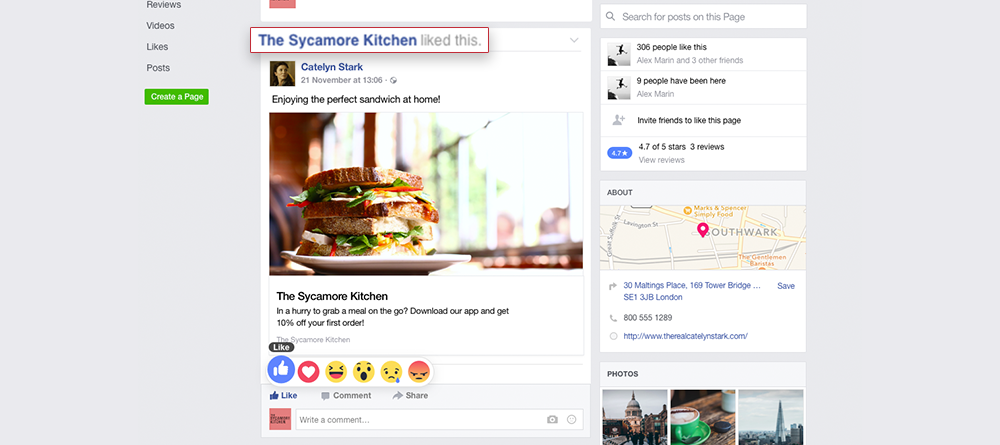1000x445 pixels.
Task: Click the green Create a Page button
Action: point(177,97)
